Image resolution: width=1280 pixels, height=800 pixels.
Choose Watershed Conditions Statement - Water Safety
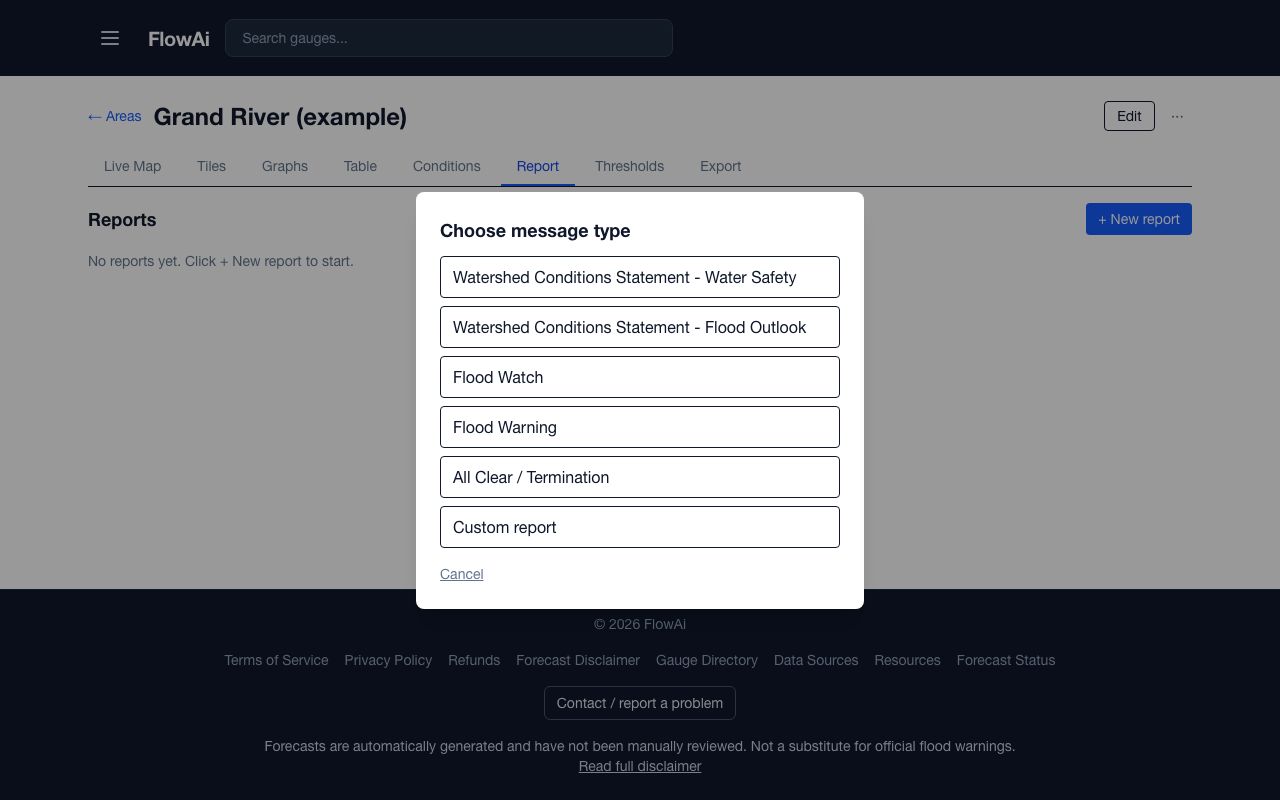pos(640,277)
